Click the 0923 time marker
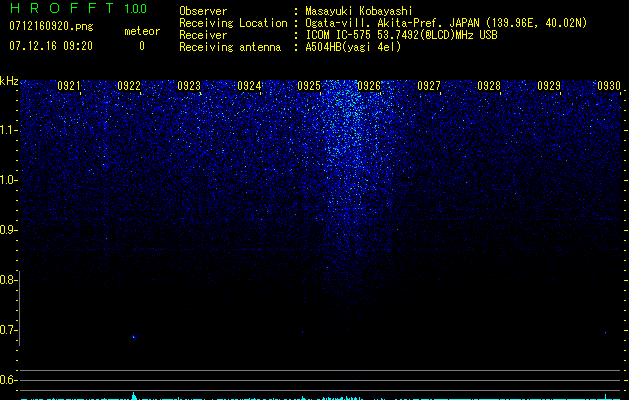629x400 pixels. [189, 85]
